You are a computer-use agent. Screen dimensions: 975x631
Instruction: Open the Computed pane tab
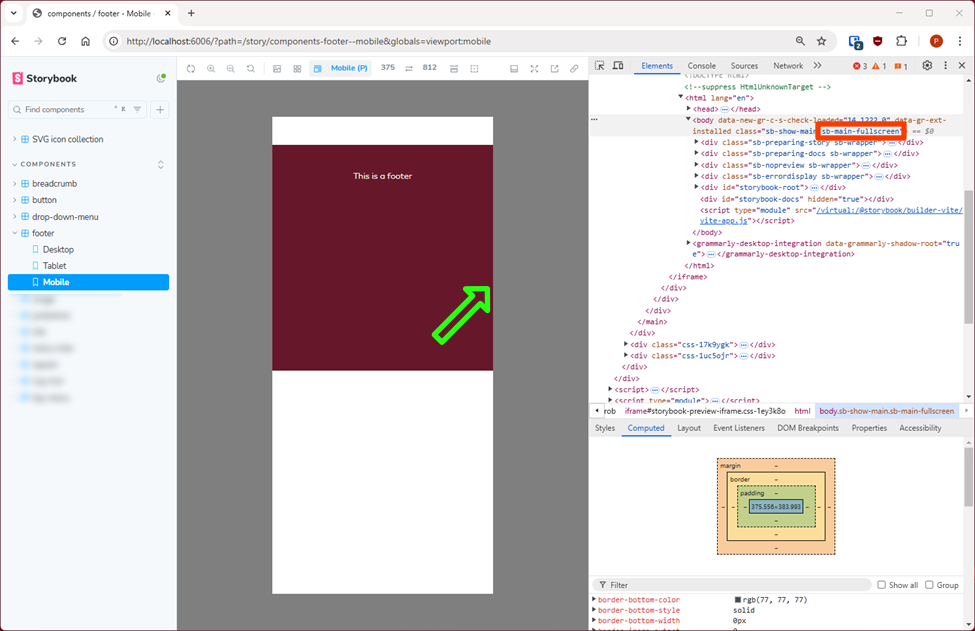click(x=645, y=428)
